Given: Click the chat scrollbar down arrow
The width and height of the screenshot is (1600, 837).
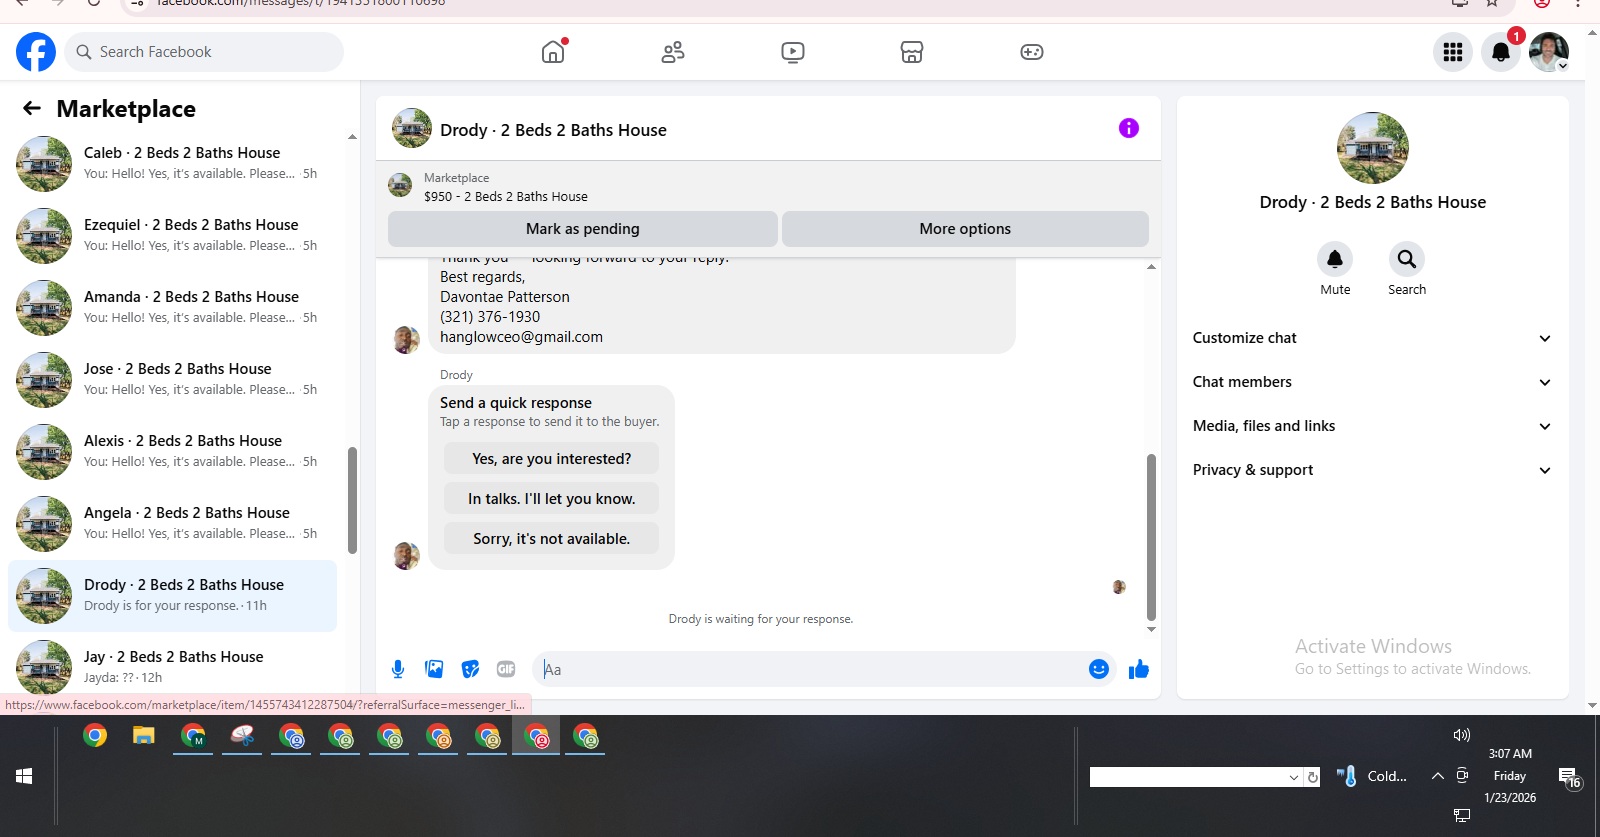Looking at the screenshot, I should point(1151,629).
